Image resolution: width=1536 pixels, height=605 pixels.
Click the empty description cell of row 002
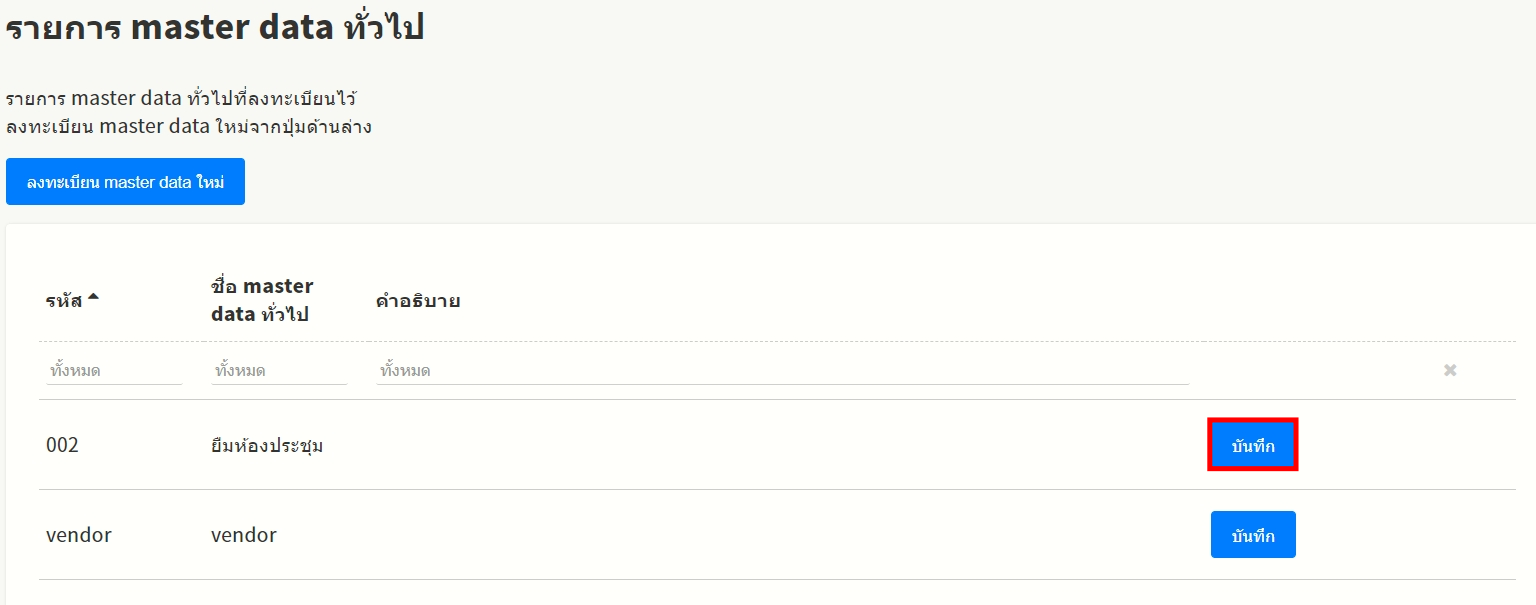point(780,445)
